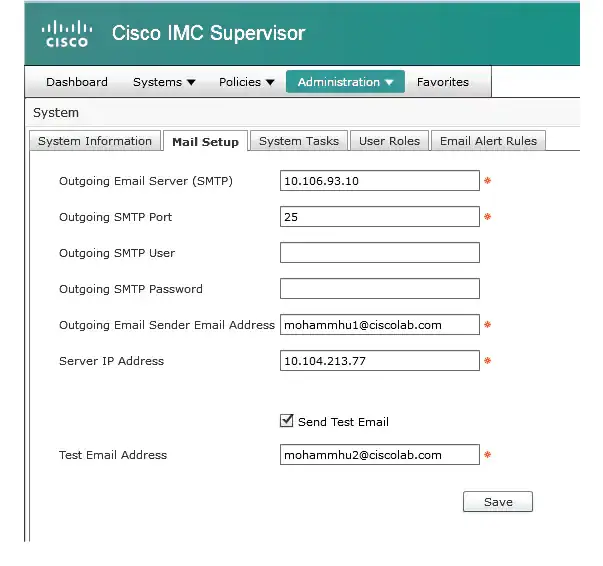Open the Dashboard menu item

(x=77, y=82)
